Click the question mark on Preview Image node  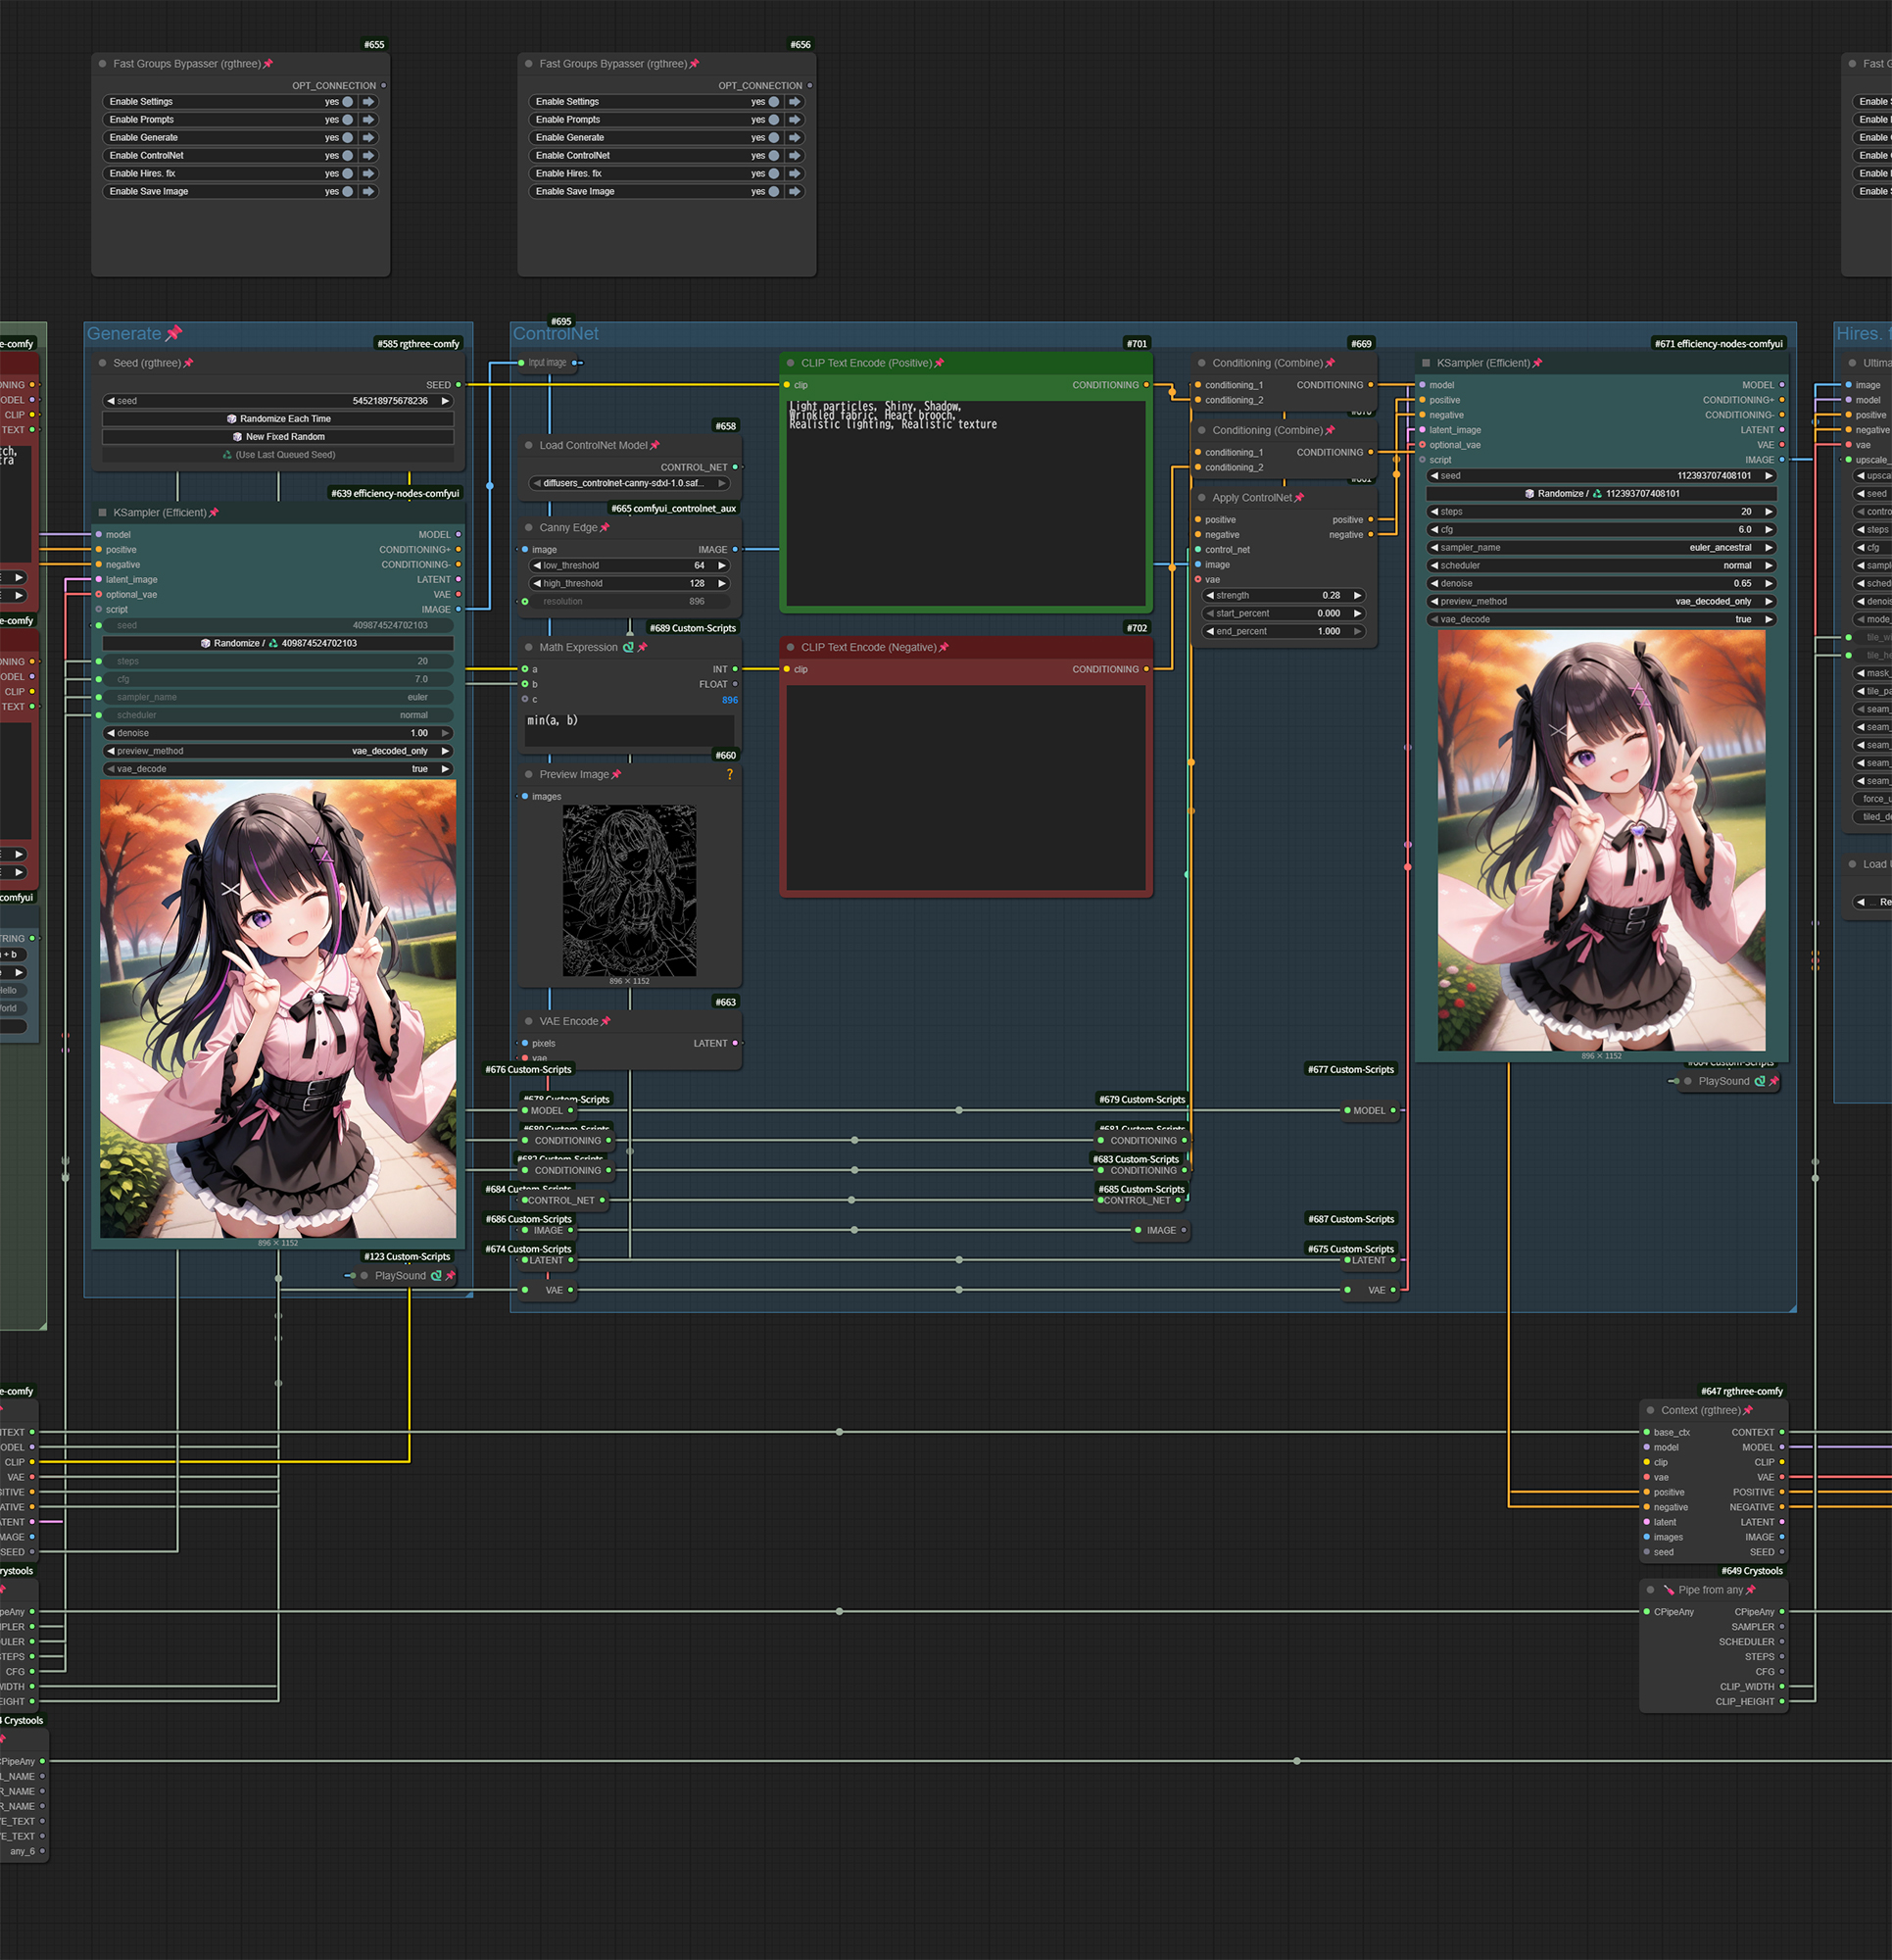pos(730,775)
